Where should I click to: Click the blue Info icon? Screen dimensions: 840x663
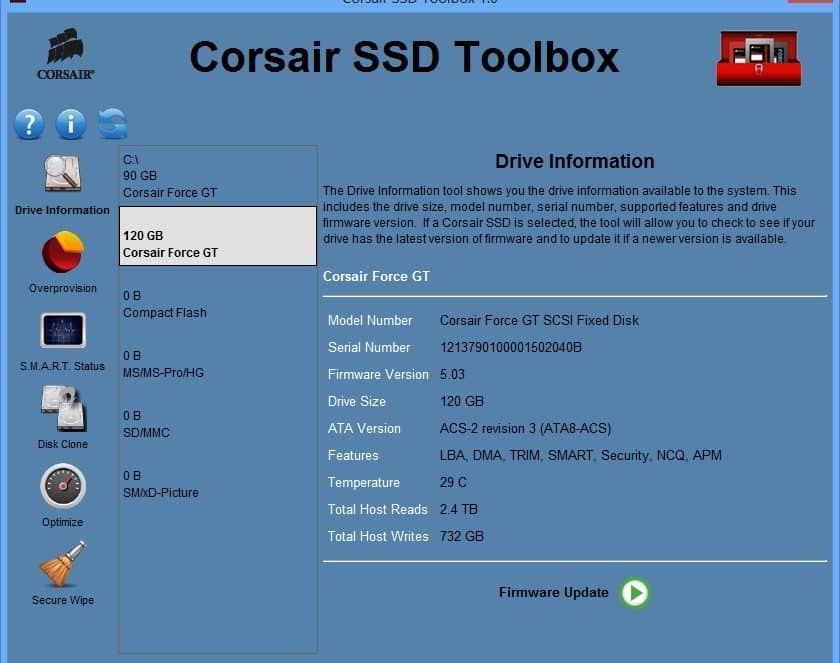tap(71, 124)
